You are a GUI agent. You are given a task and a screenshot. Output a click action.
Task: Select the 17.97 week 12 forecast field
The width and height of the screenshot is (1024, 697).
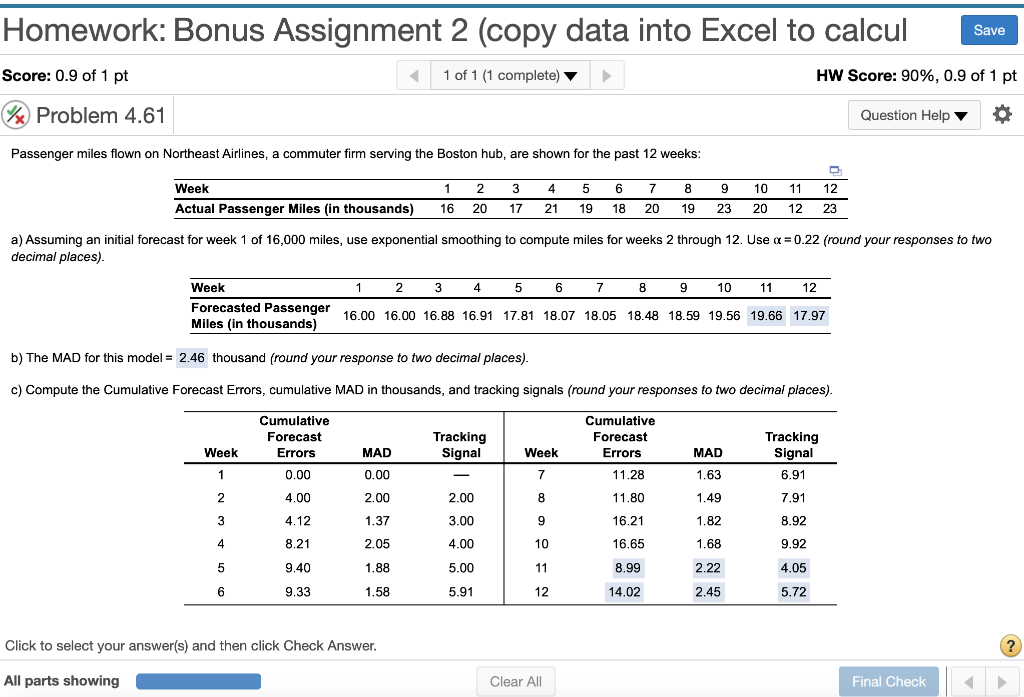pos(810,315)
